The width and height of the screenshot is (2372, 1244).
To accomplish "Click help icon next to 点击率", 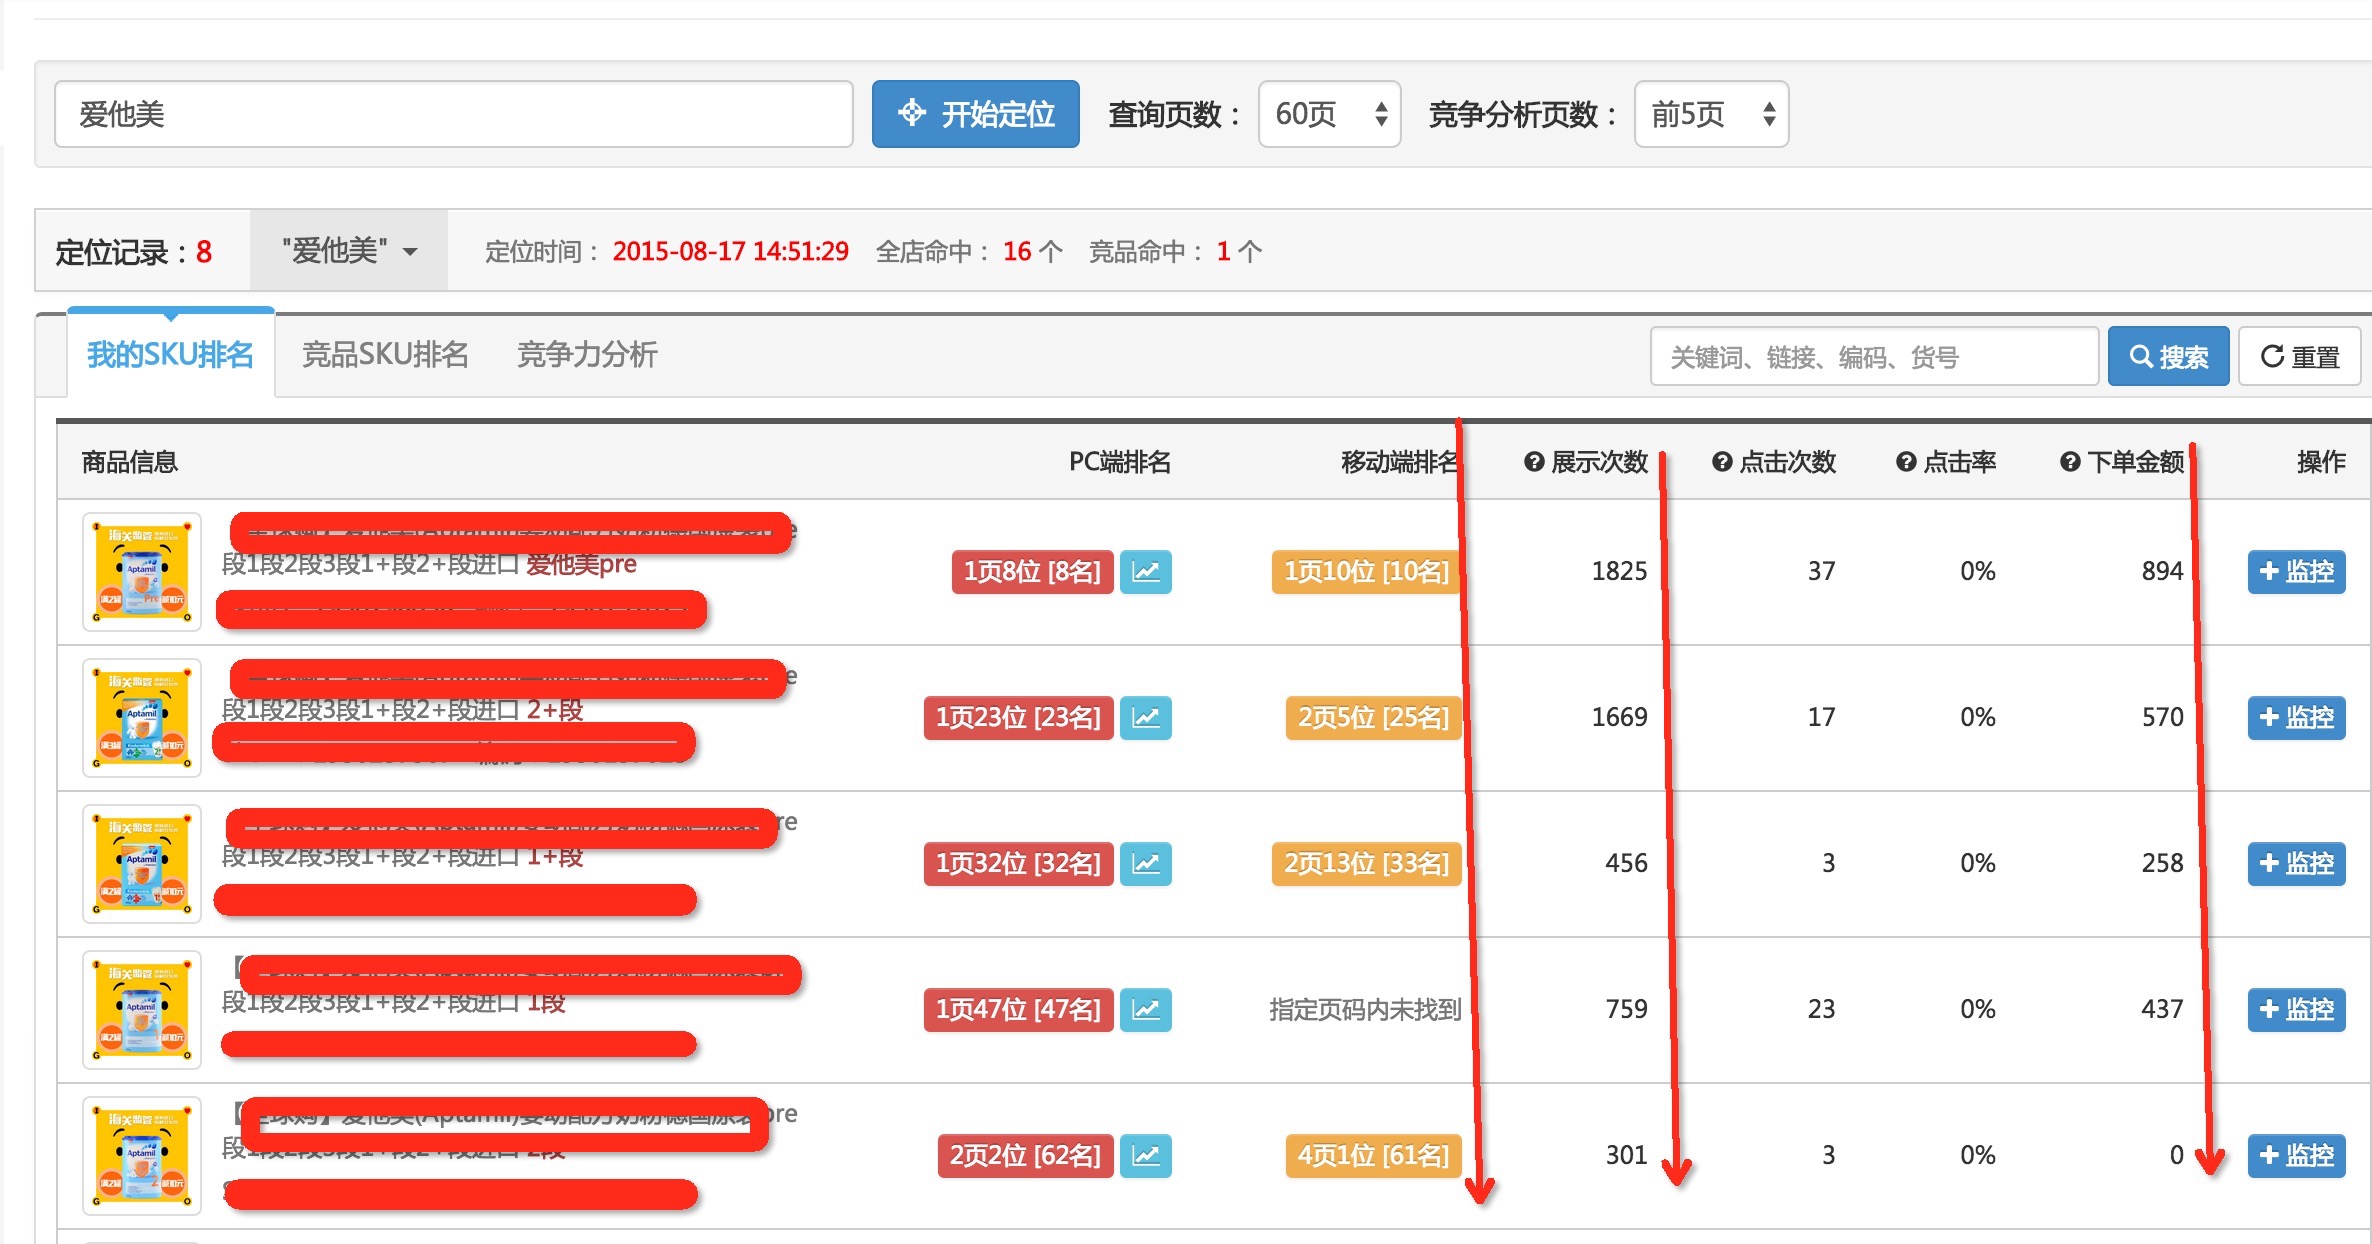I will (1906, 462).
